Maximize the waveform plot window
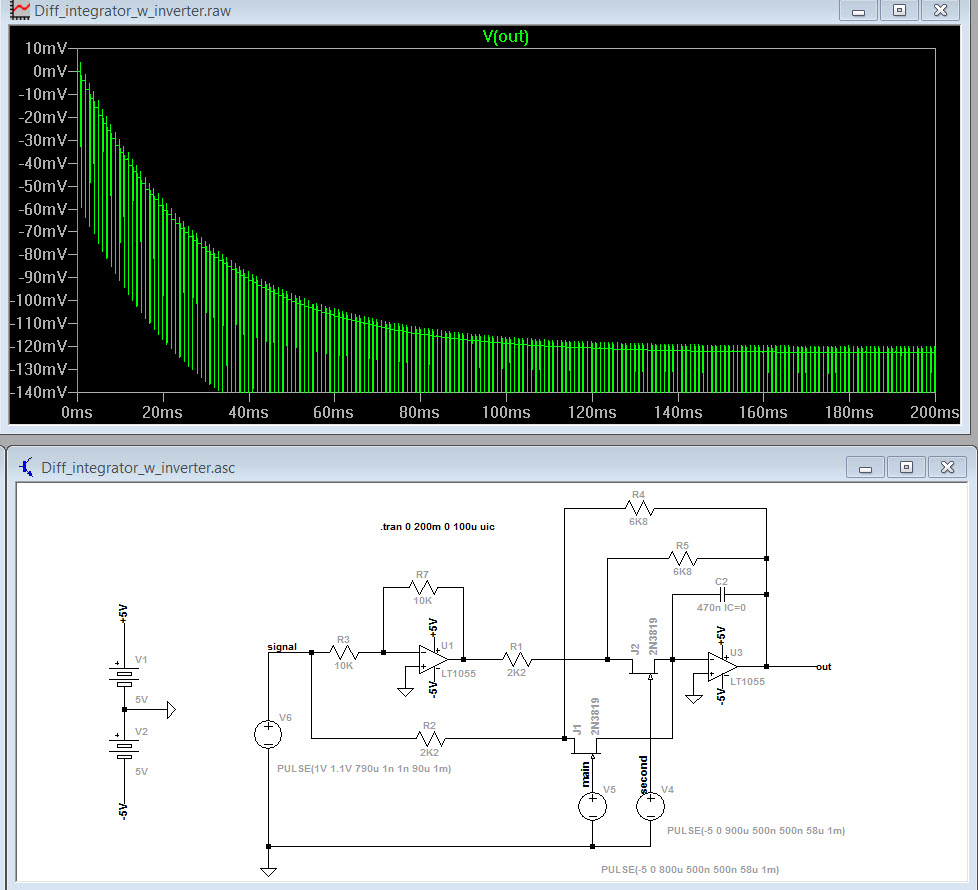The height and width of the screenshot is (890, 978). click(899, 10)
